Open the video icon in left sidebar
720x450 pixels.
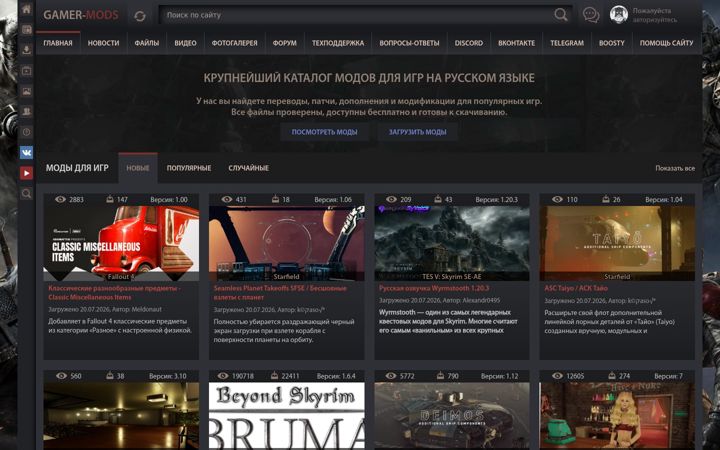pos(26,71)
